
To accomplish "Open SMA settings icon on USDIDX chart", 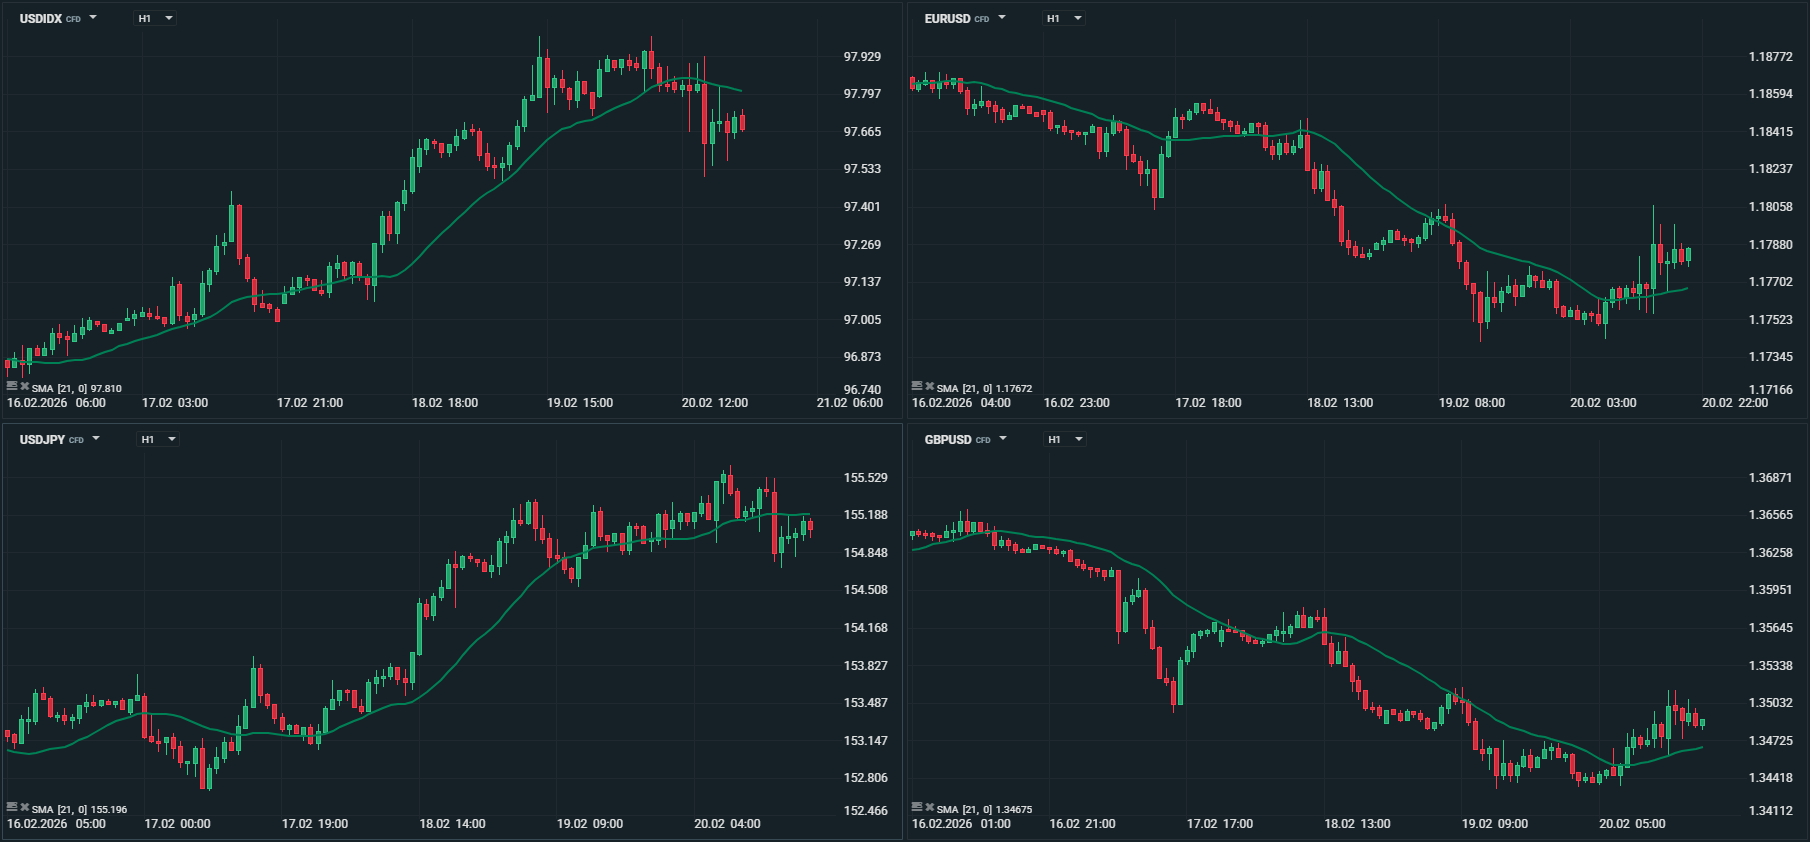I will click(x=12, y=386).
